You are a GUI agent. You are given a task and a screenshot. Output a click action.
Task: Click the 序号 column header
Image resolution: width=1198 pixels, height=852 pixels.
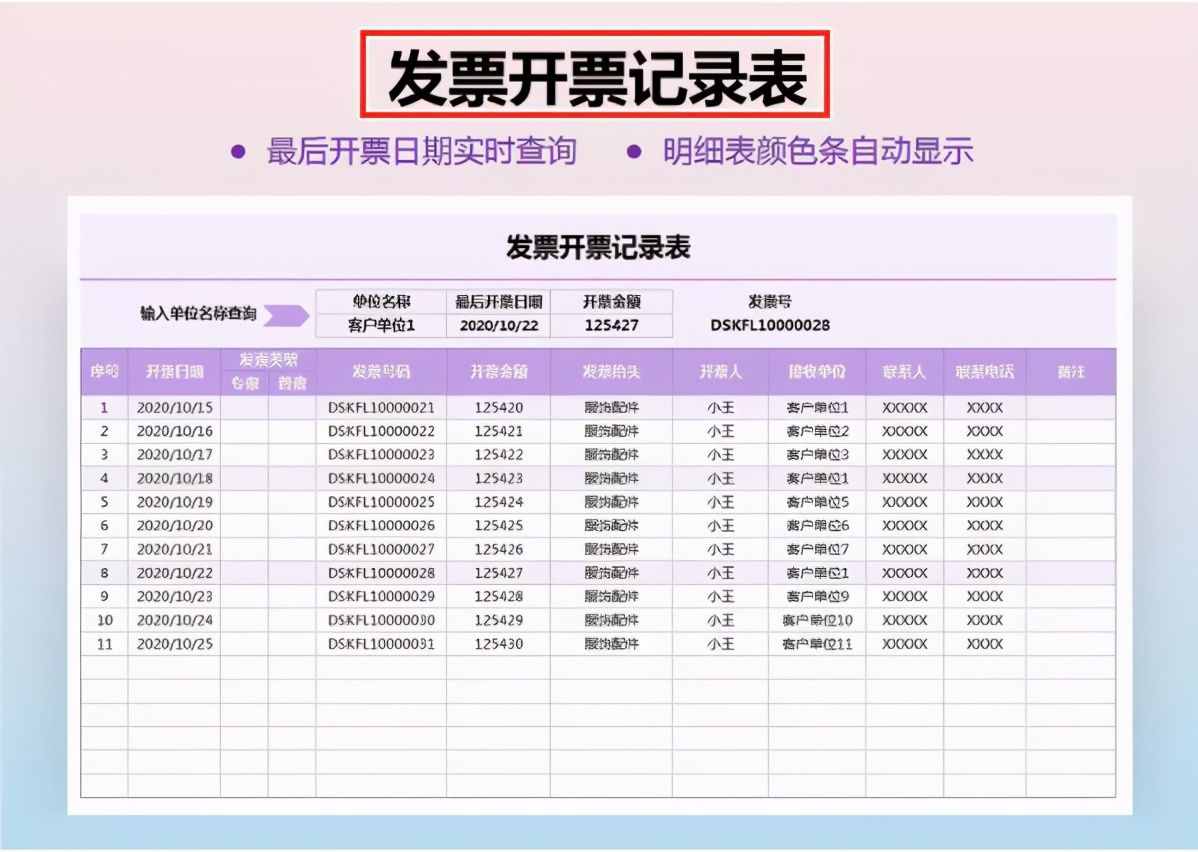(x=104, y=372)
